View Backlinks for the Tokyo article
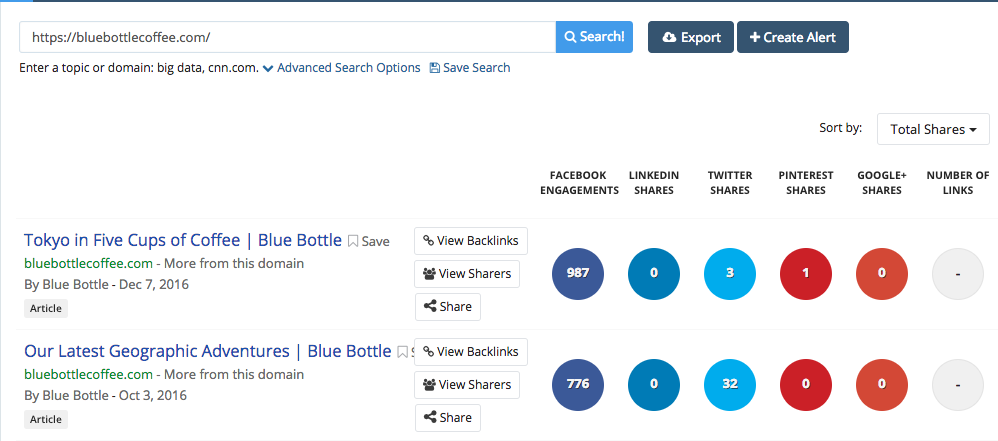998x441 pixels. coord(471,241)
